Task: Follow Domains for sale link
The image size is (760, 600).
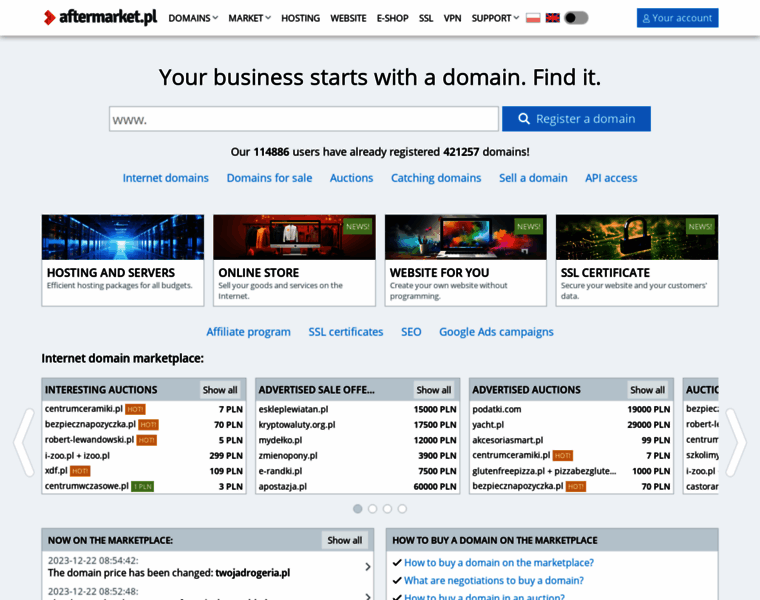Action: (x=269, y=178)
